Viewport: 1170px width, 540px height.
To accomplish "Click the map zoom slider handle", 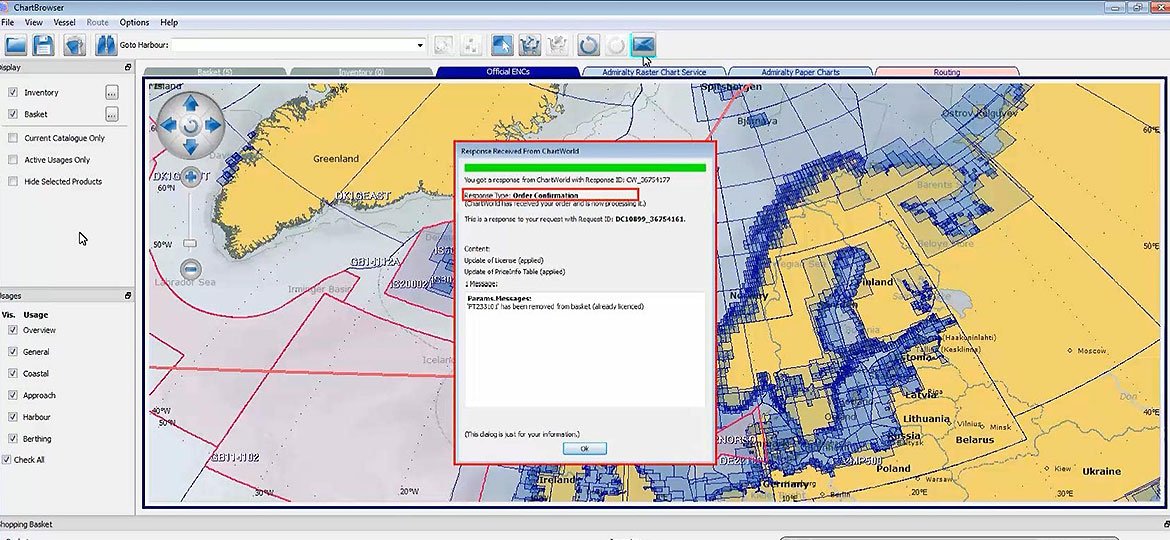I will pos(190,243).
